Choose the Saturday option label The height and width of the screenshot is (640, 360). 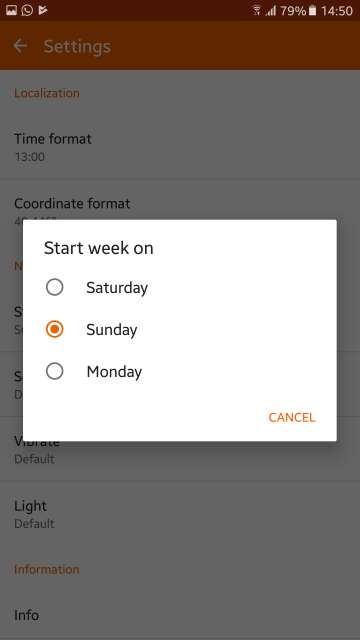point(117,288)
